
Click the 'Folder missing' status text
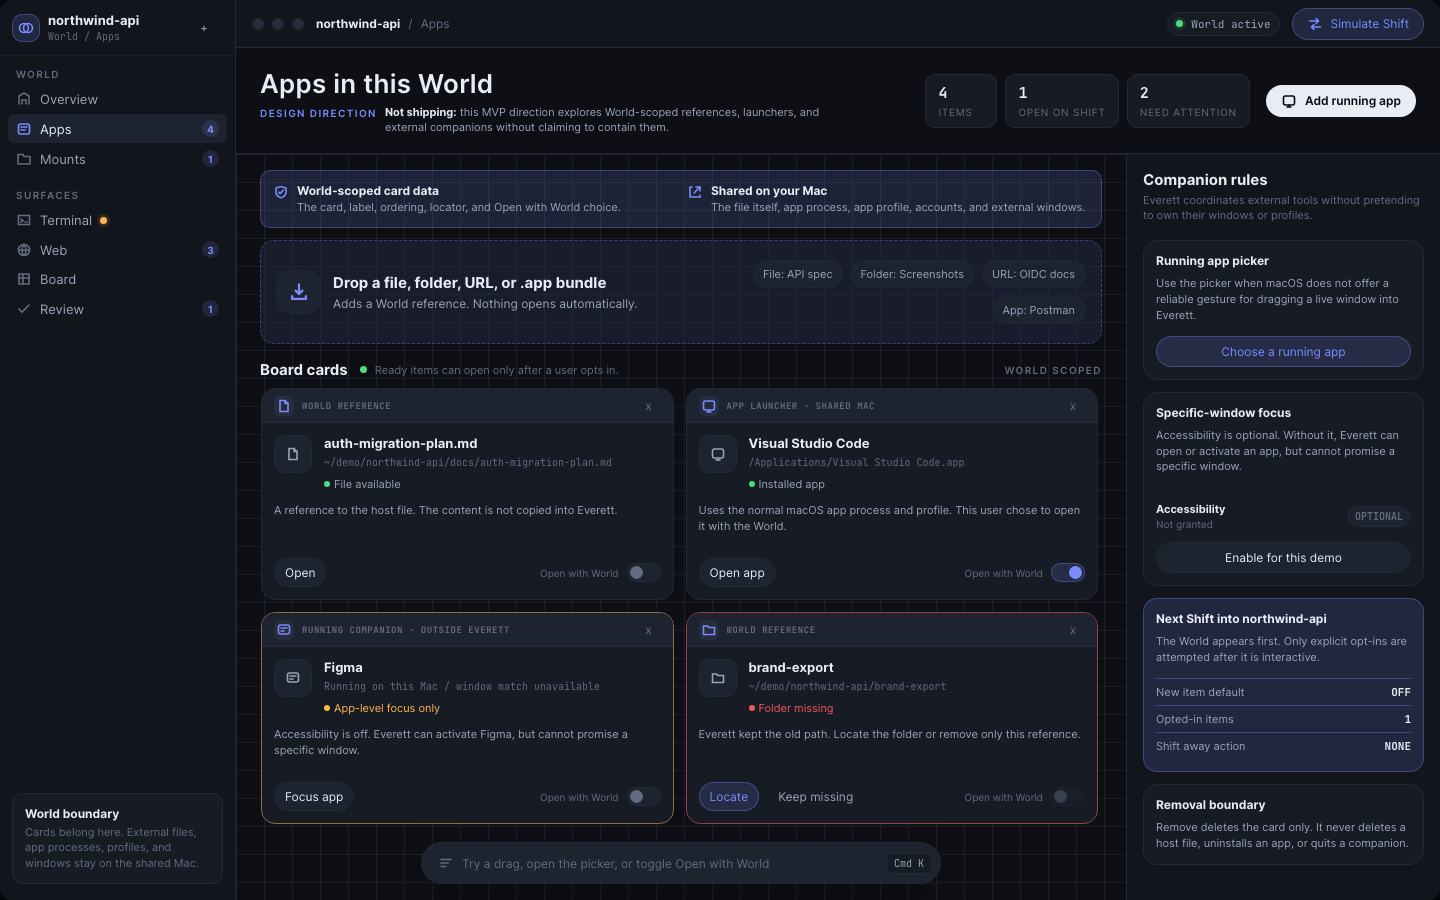796,708
